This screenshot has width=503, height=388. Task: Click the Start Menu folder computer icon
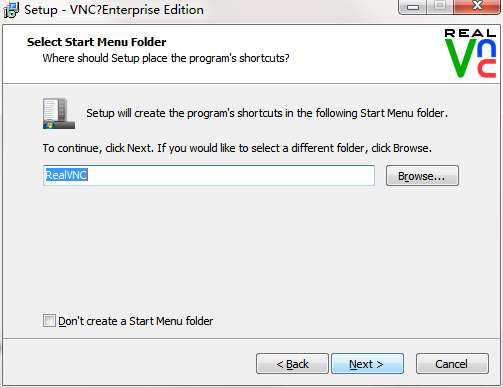59,113
